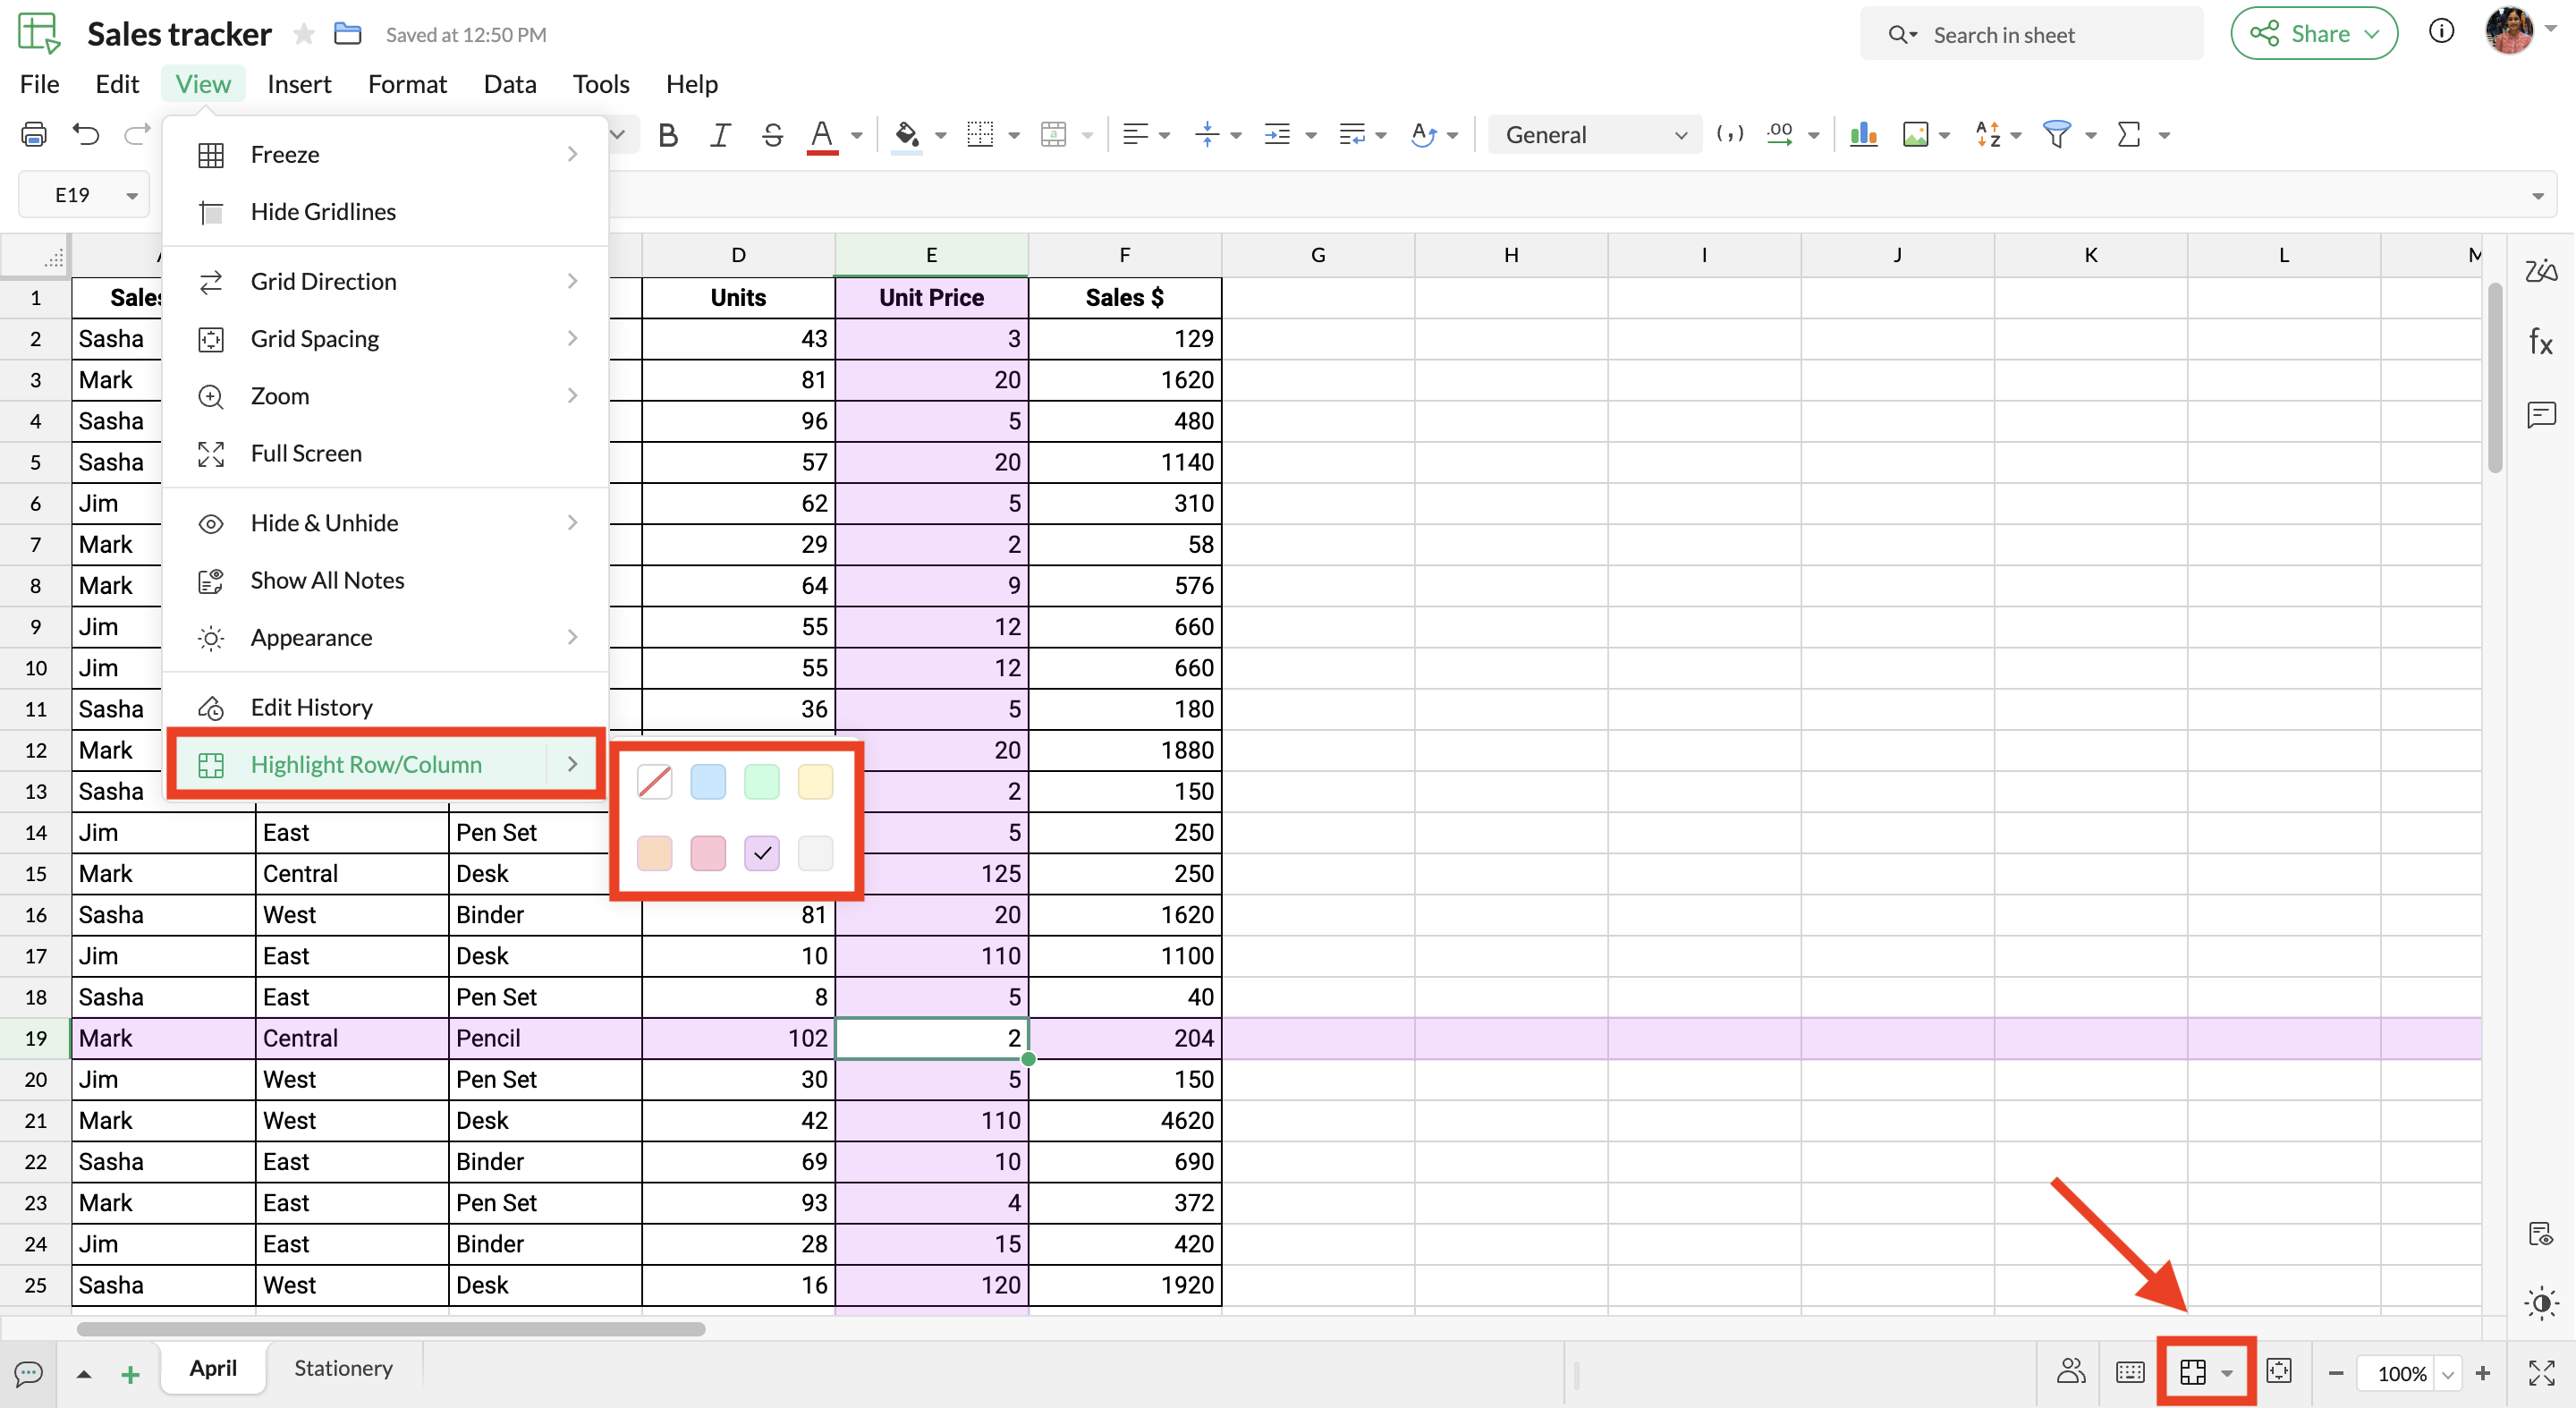Open the Filter icon in toolbar
The width and height of the screenshot is (2576, 1408).
[2057, 135]
